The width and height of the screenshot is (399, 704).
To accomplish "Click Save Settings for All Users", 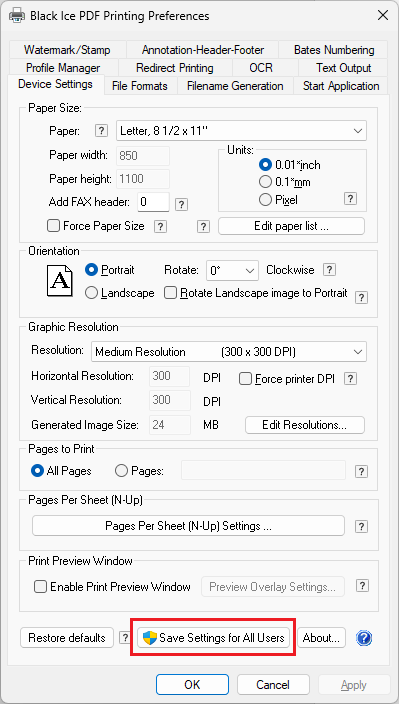I will tap(213, 638).
